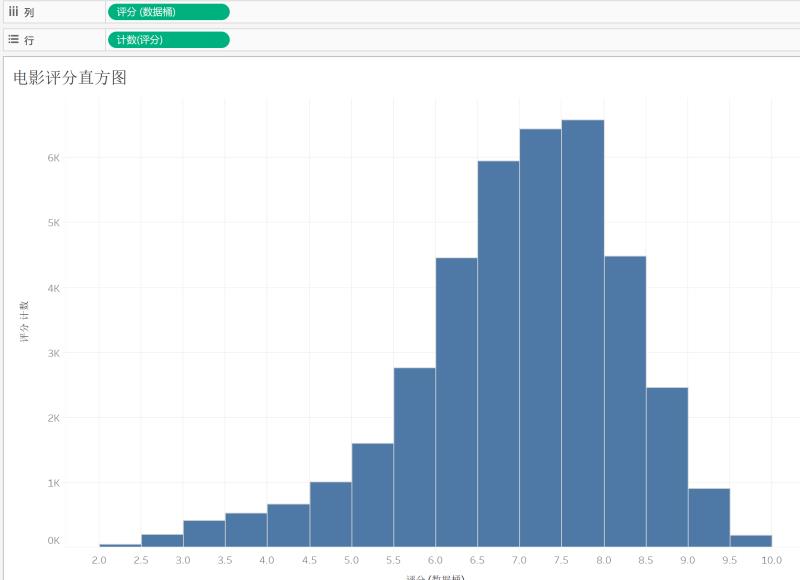The width and height of the screenshot is (800, 580).
Task: Click the 列 shelf label
Action: pyautogui.click(x=29, y=12)
